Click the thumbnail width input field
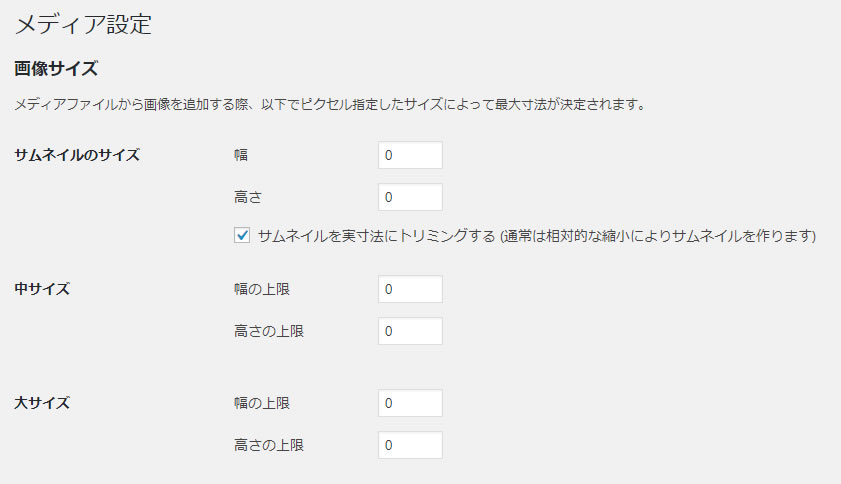The width and height of the screenshot is (841, 484). coord(410,155)
